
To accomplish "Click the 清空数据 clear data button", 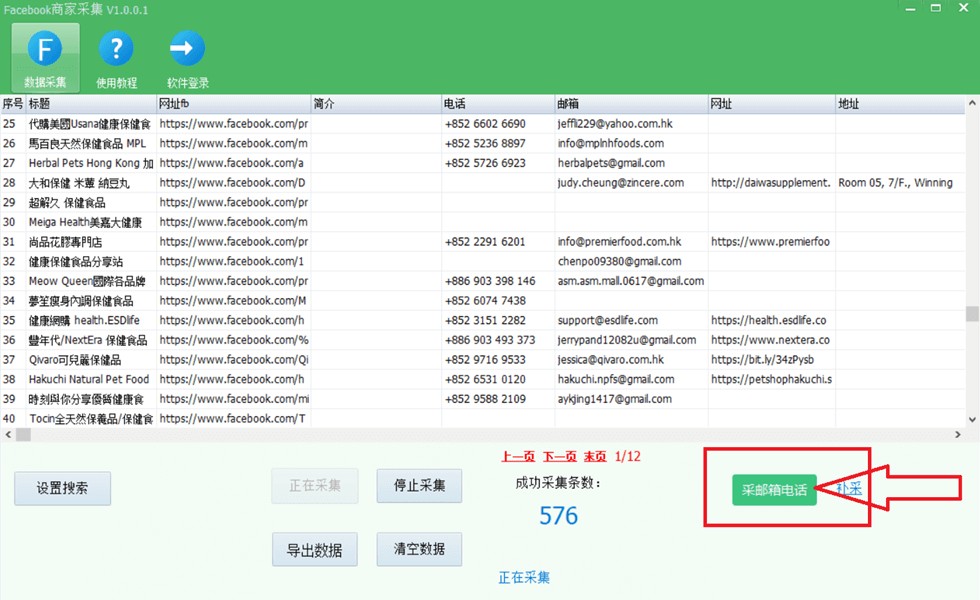I will (x=419, y=549).
